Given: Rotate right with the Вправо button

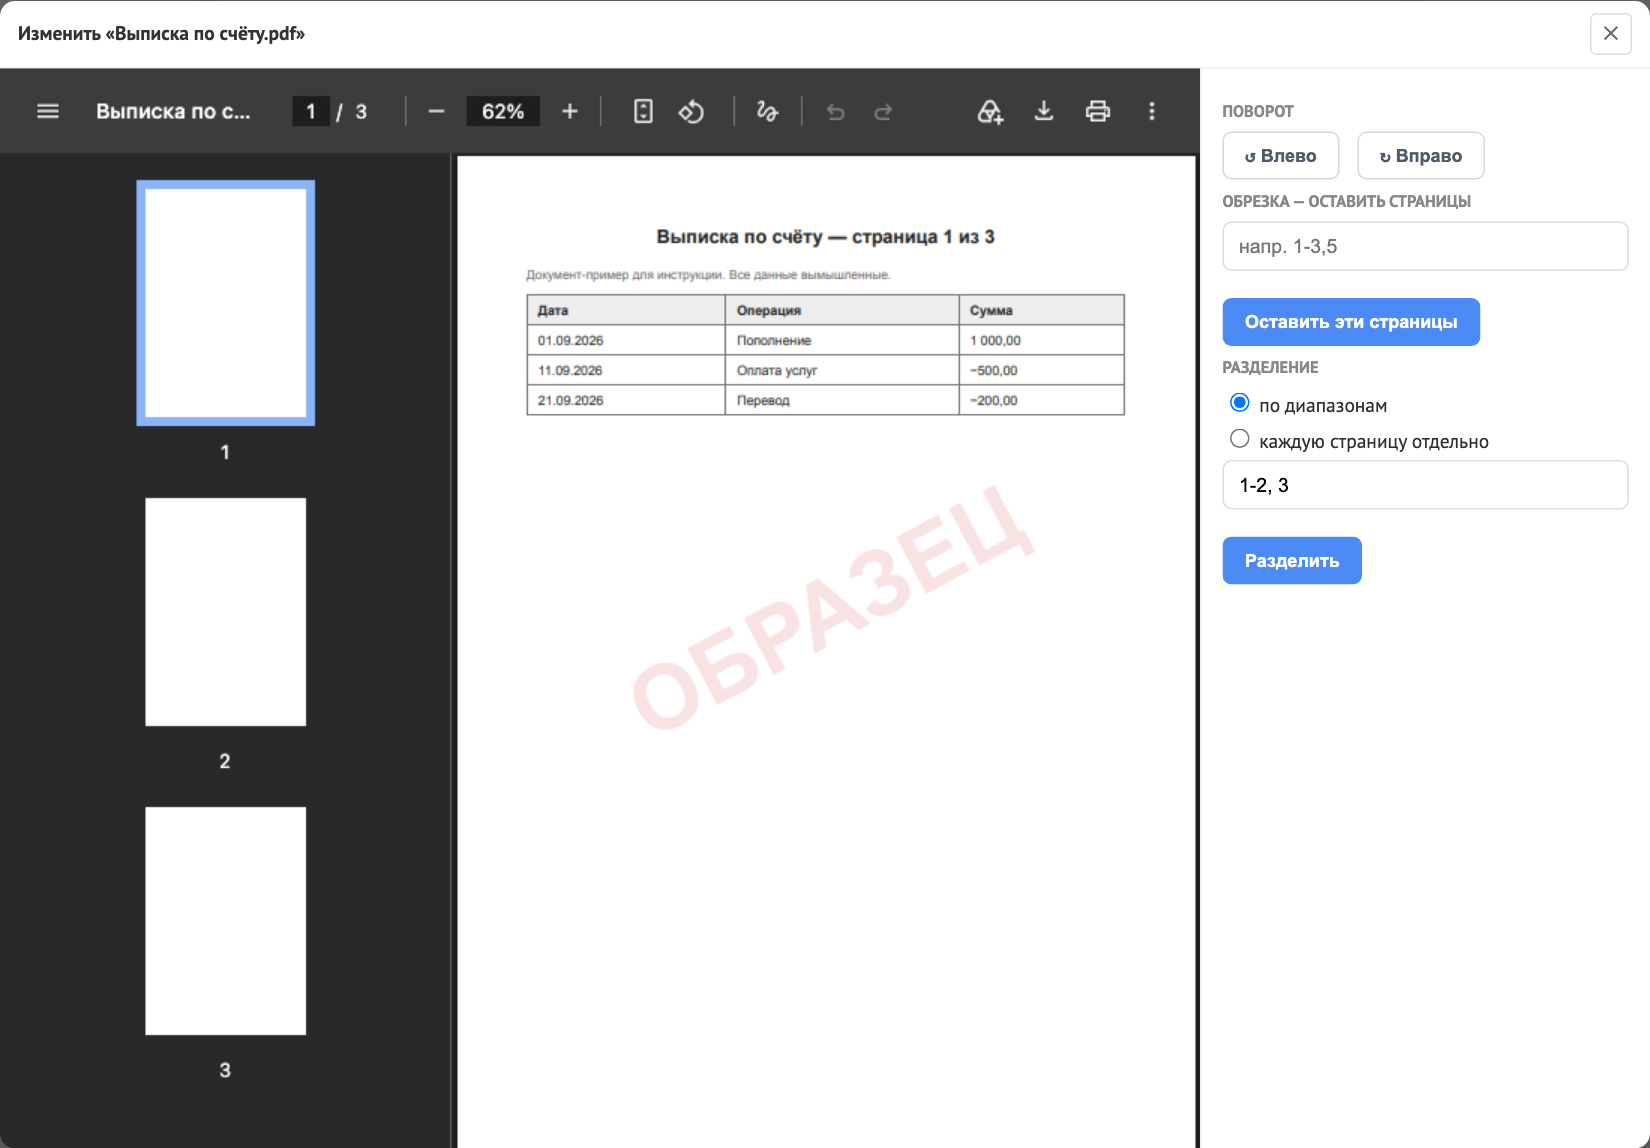Looking at the screenshot, I should tap(1421, 156).
